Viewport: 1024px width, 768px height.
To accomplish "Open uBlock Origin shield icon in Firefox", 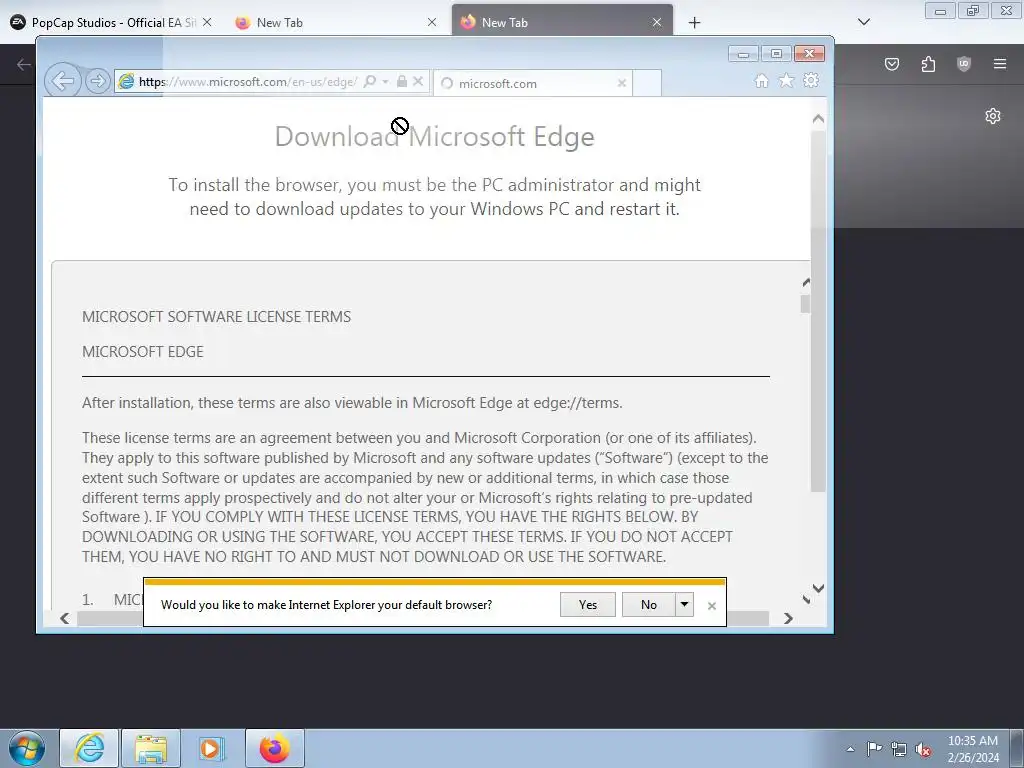I will coord(964,64).
